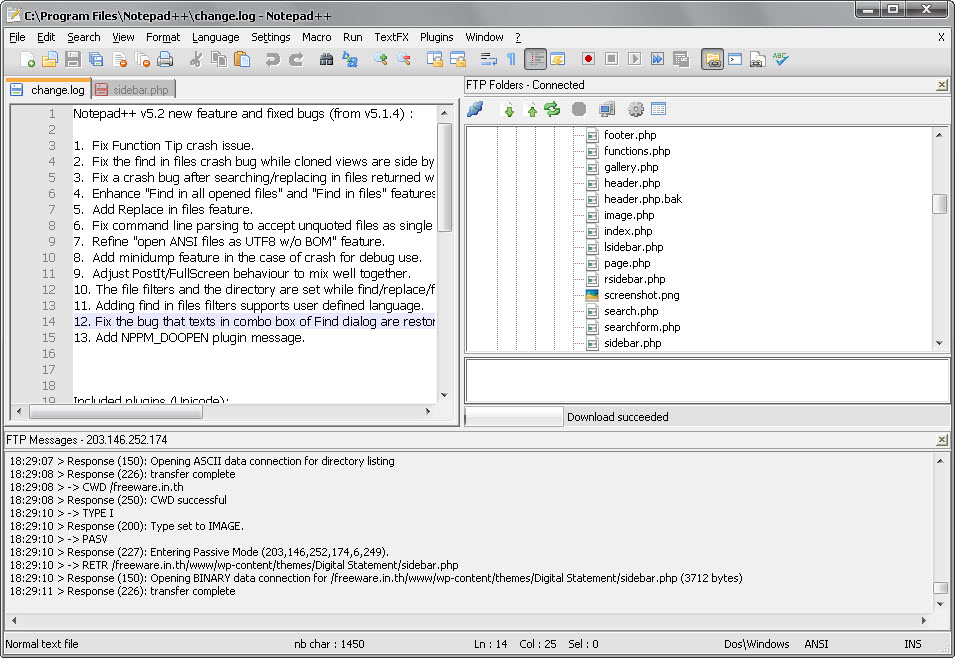
Task: Click the FTP tree vertical scrollbar thumb
Action: click(940, 203)
